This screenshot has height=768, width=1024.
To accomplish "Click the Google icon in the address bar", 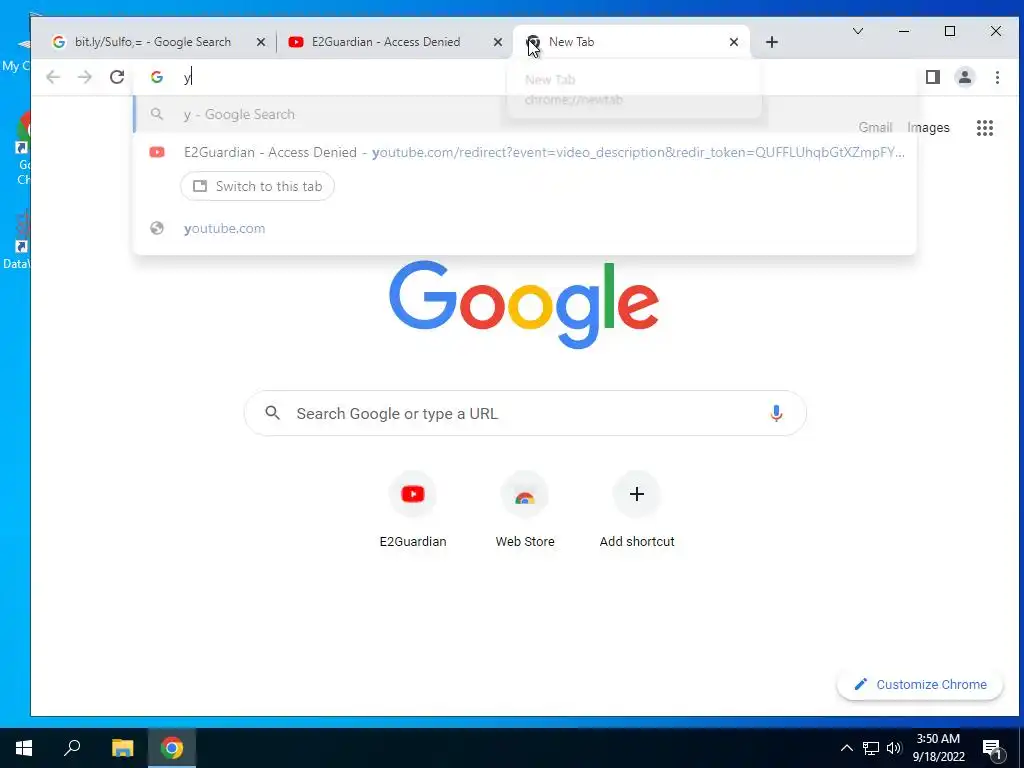I will coord(157,77).
